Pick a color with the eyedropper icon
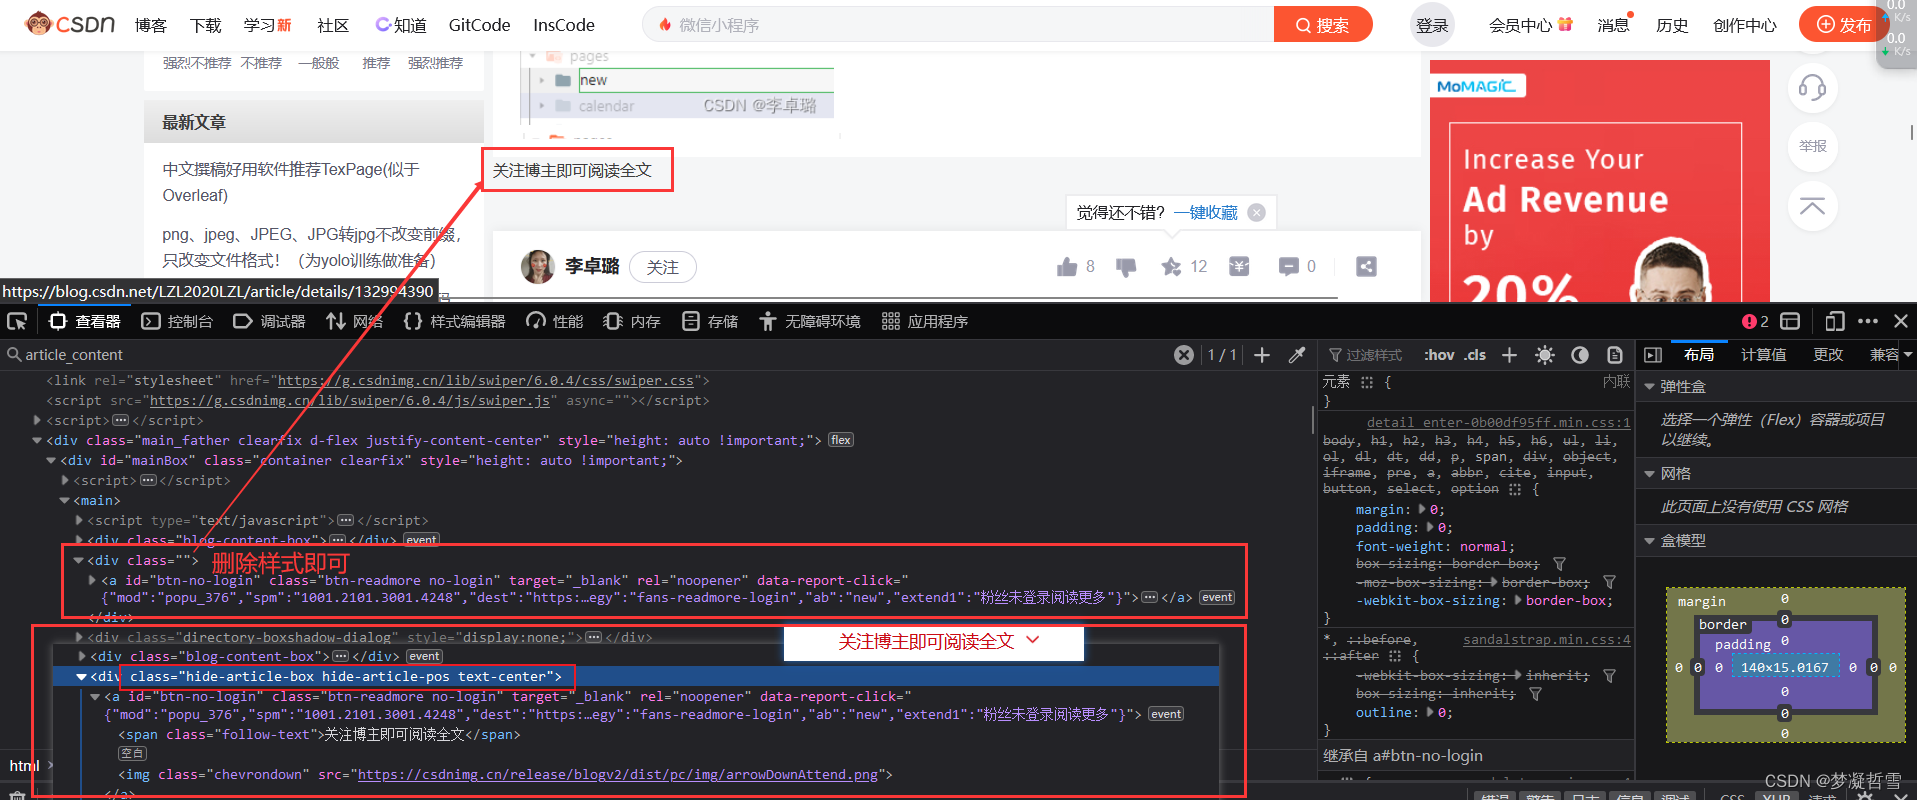The height and width of the screenshot is (800, 1917). (1297, 355)
